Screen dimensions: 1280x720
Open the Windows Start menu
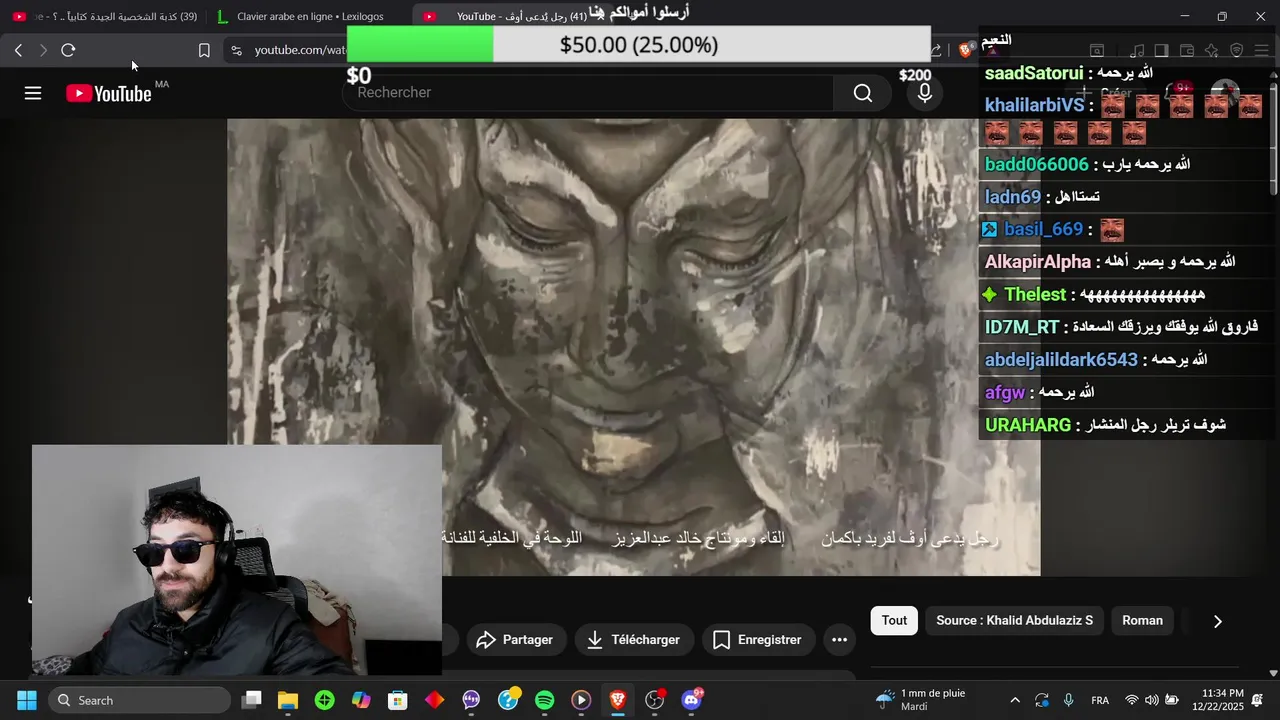tap(26, 700)
